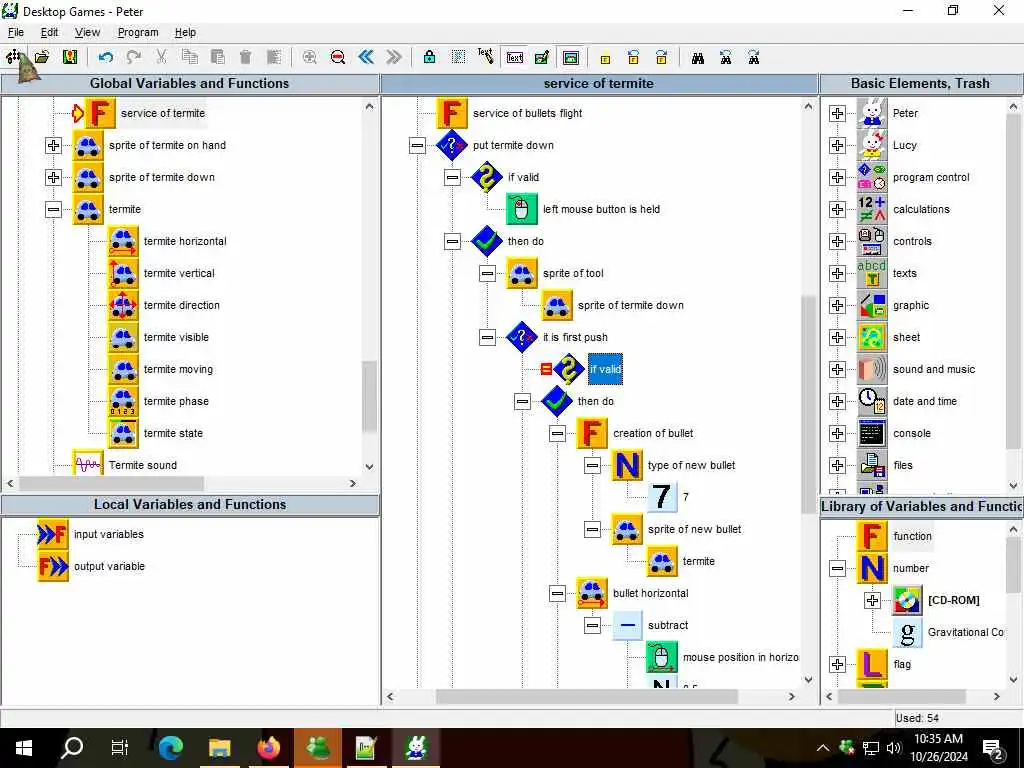Click the Lucy rabbit icon
Viewport: 1024px width, 768px height.
(x=872, y=145)
